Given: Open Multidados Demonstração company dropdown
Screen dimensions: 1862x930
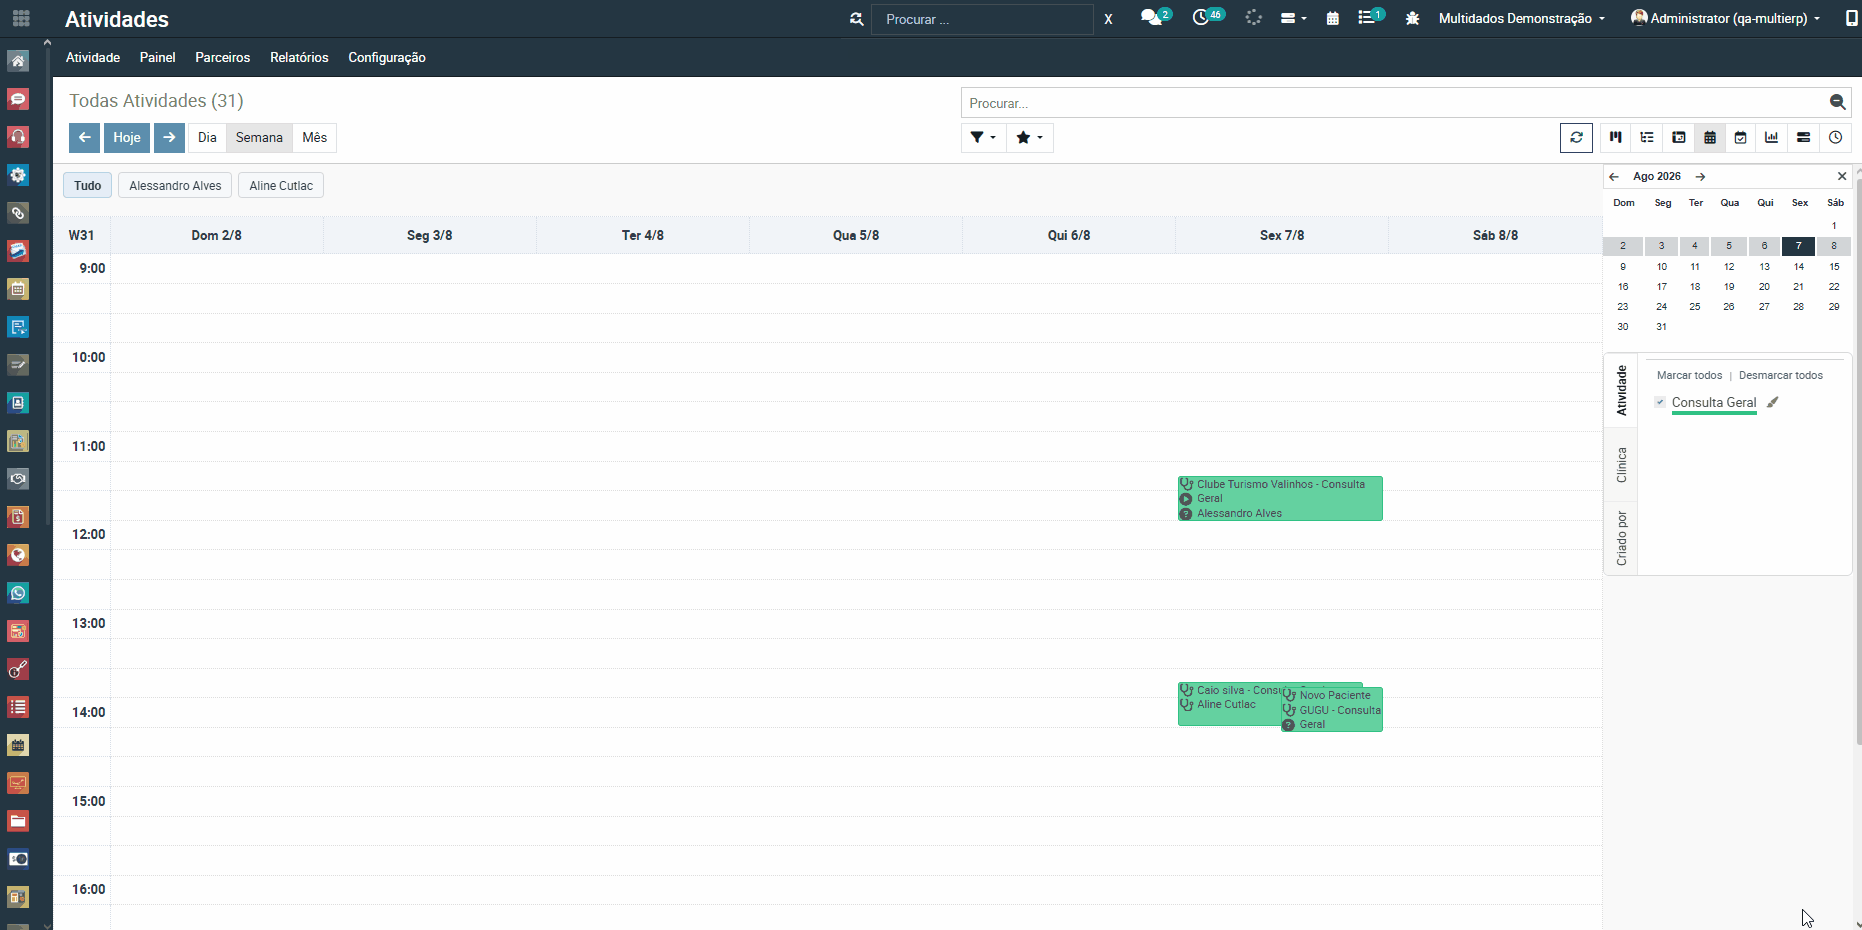Looking at the screenshot, I should [x=1521, y=19].
